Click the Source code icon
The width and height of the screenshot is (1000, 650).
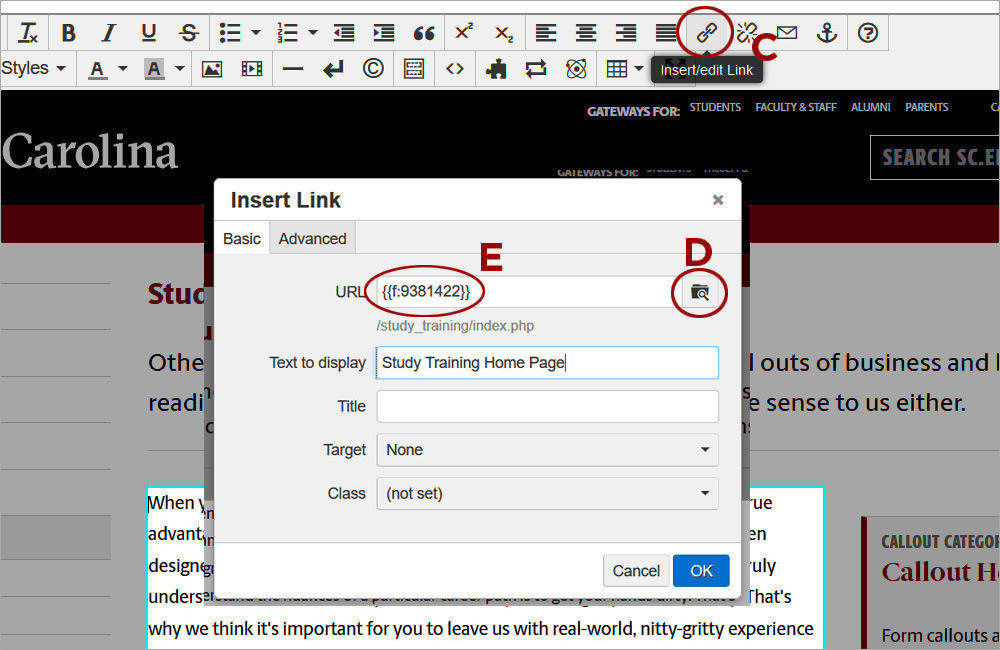click(452, 68)
